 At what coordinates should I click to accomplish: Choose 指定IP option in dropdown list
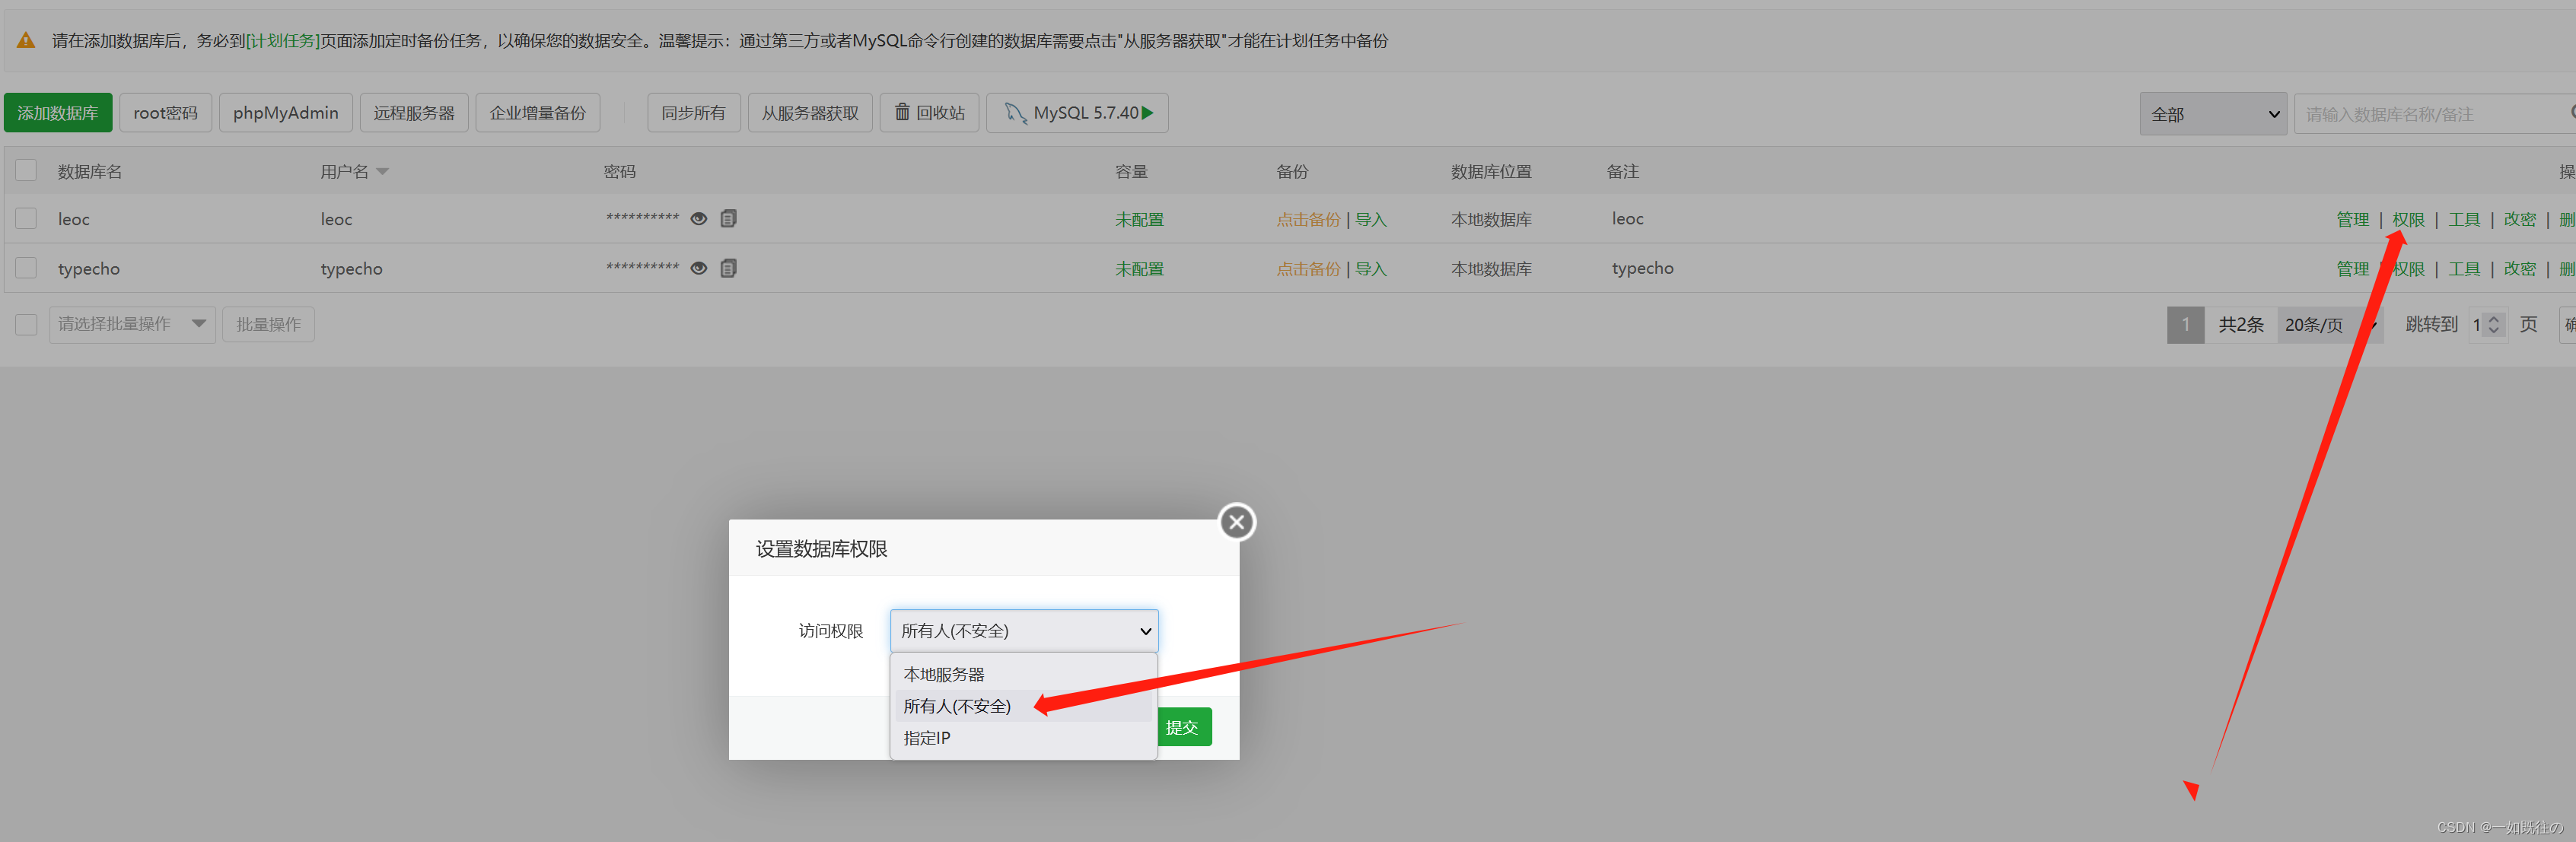pos(1023,738)
